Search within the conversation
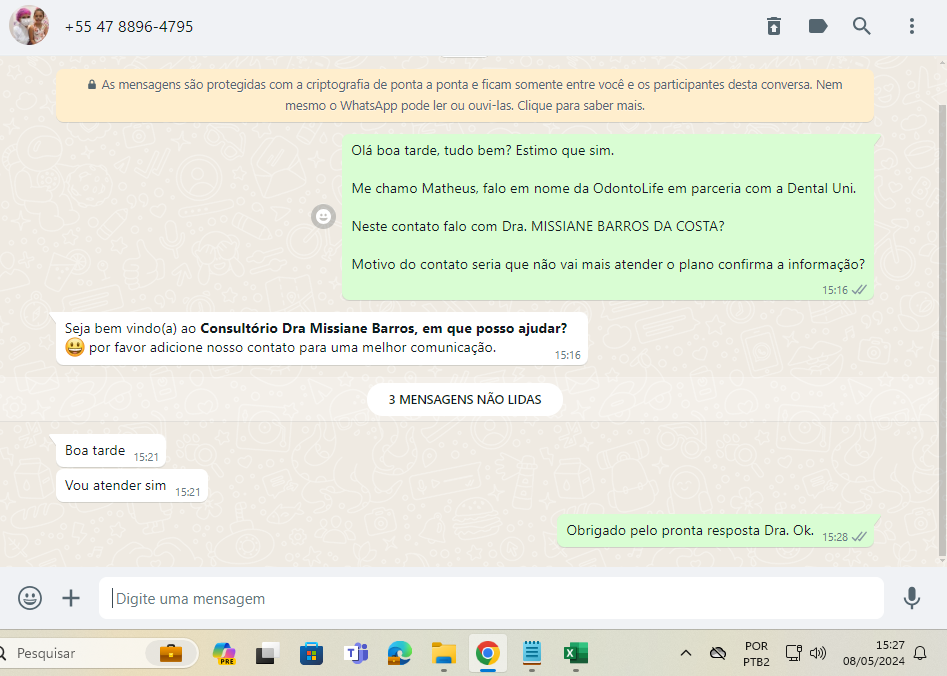 (862, 27)
